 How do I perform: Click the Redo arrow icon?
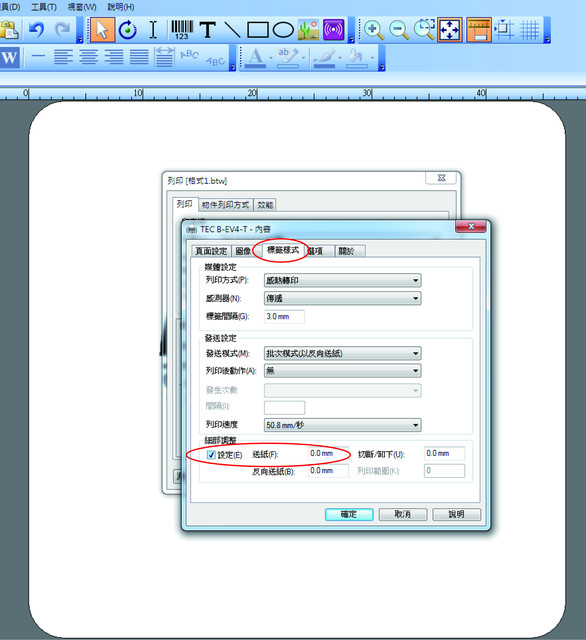pos(62,30)
